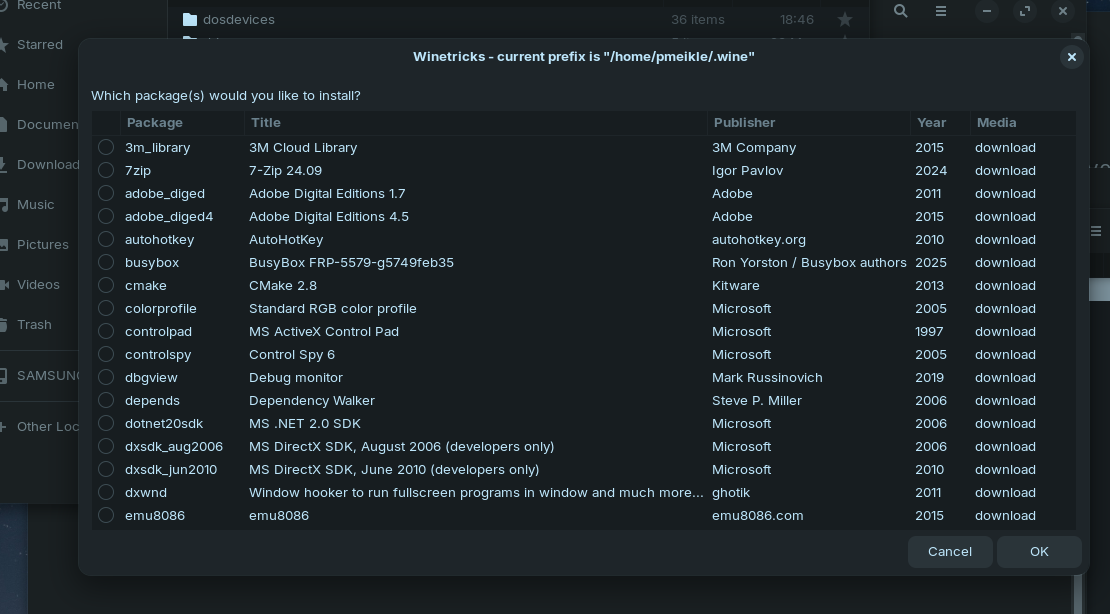Image resolution: width=1110 pixels, height=614 pixels.
Task: Sort by Year column header
Action: (940, 123)
